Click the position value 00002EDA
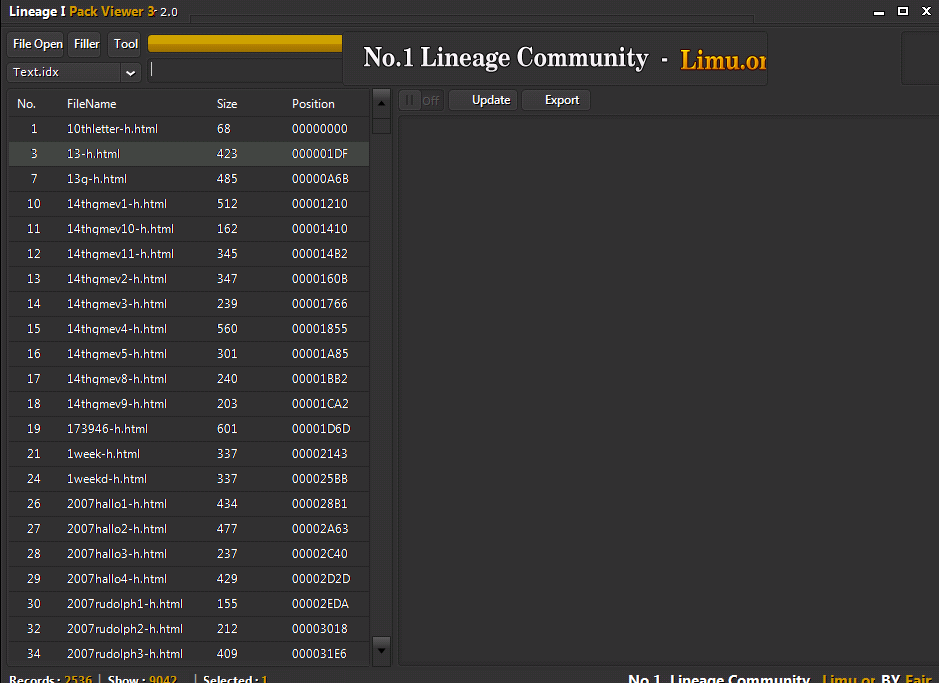Viewport: 939px width, 683px height. tap(320, 605)
